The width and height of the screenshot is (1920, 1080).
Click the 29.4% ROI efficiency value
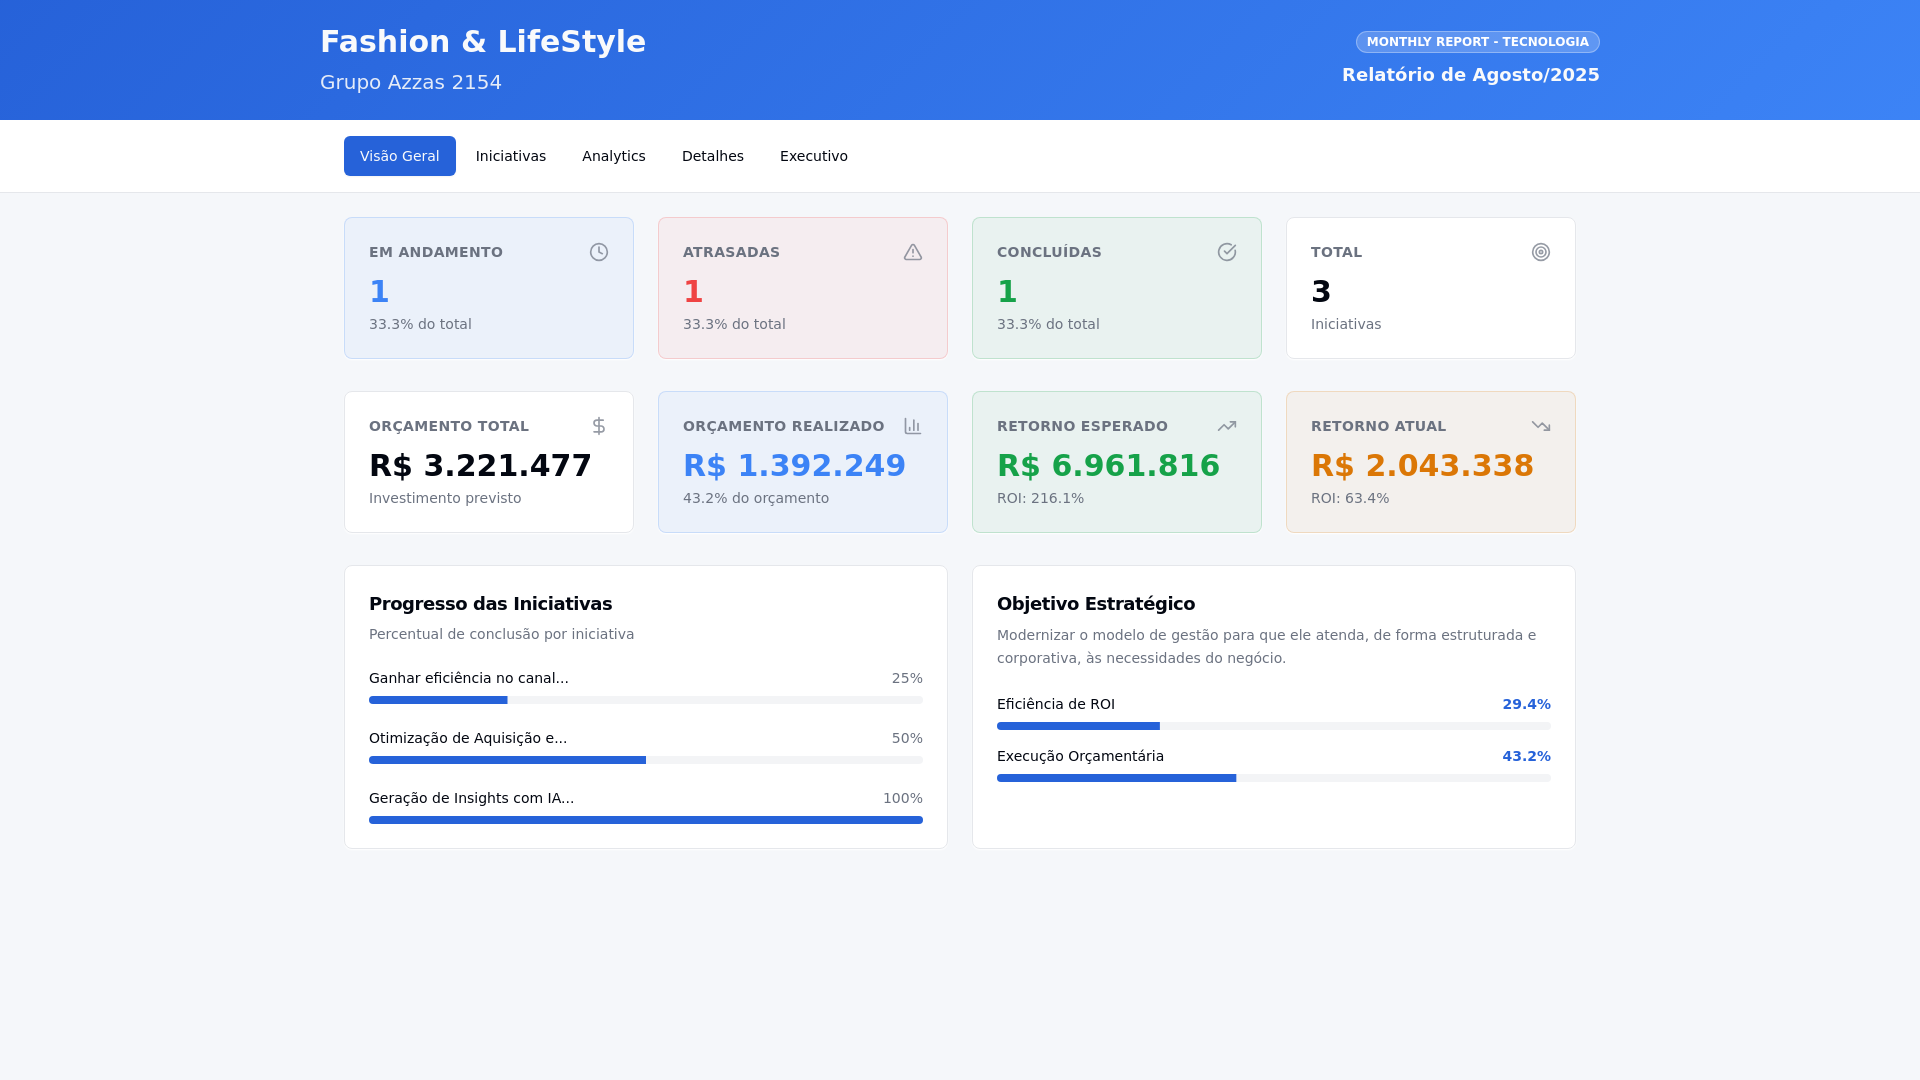tap(1526, 704)
